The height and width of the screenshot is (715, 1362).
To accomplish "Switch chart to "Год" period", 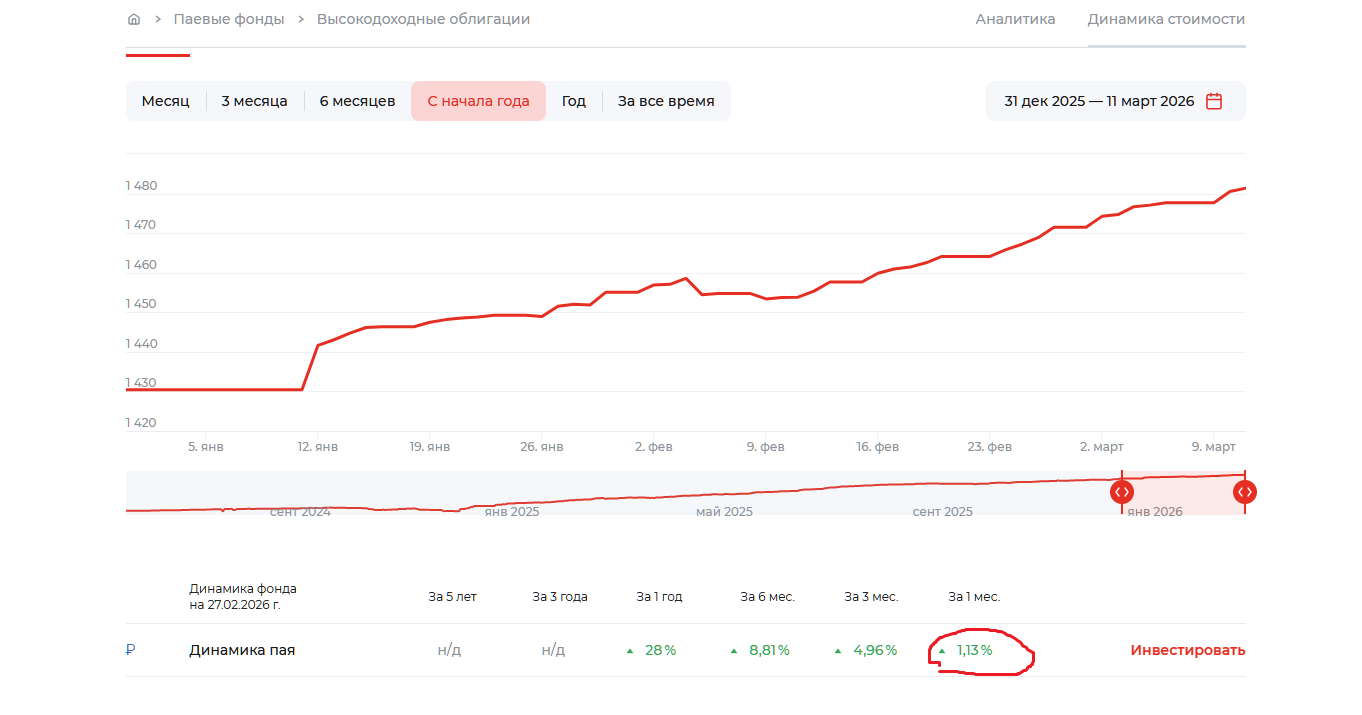I will pos(573,101).
